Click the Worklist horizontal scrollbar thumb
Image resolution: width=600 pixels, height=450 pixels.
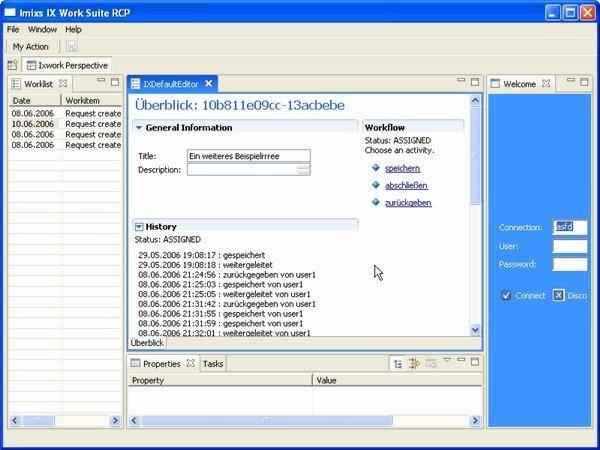click(38, 421)
